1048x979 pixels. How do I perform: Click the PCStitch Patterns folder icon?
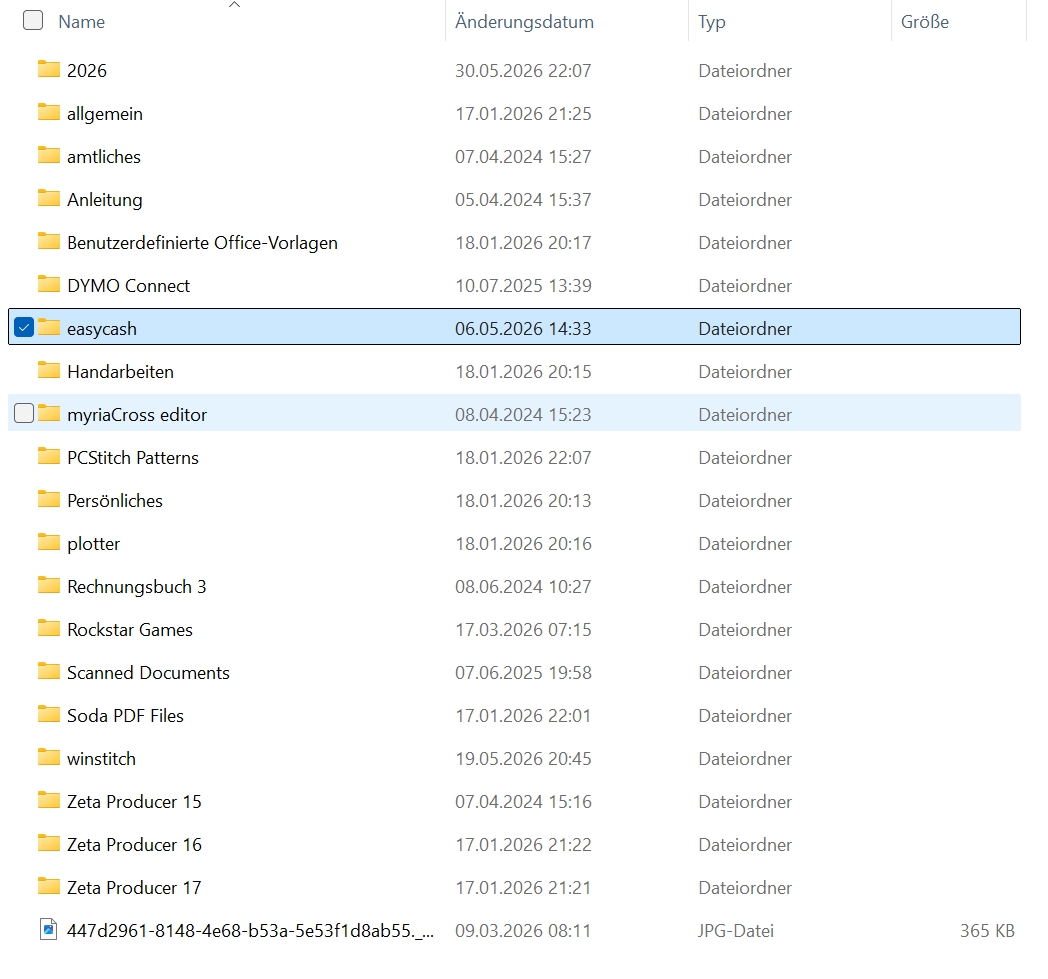point(49,456)
